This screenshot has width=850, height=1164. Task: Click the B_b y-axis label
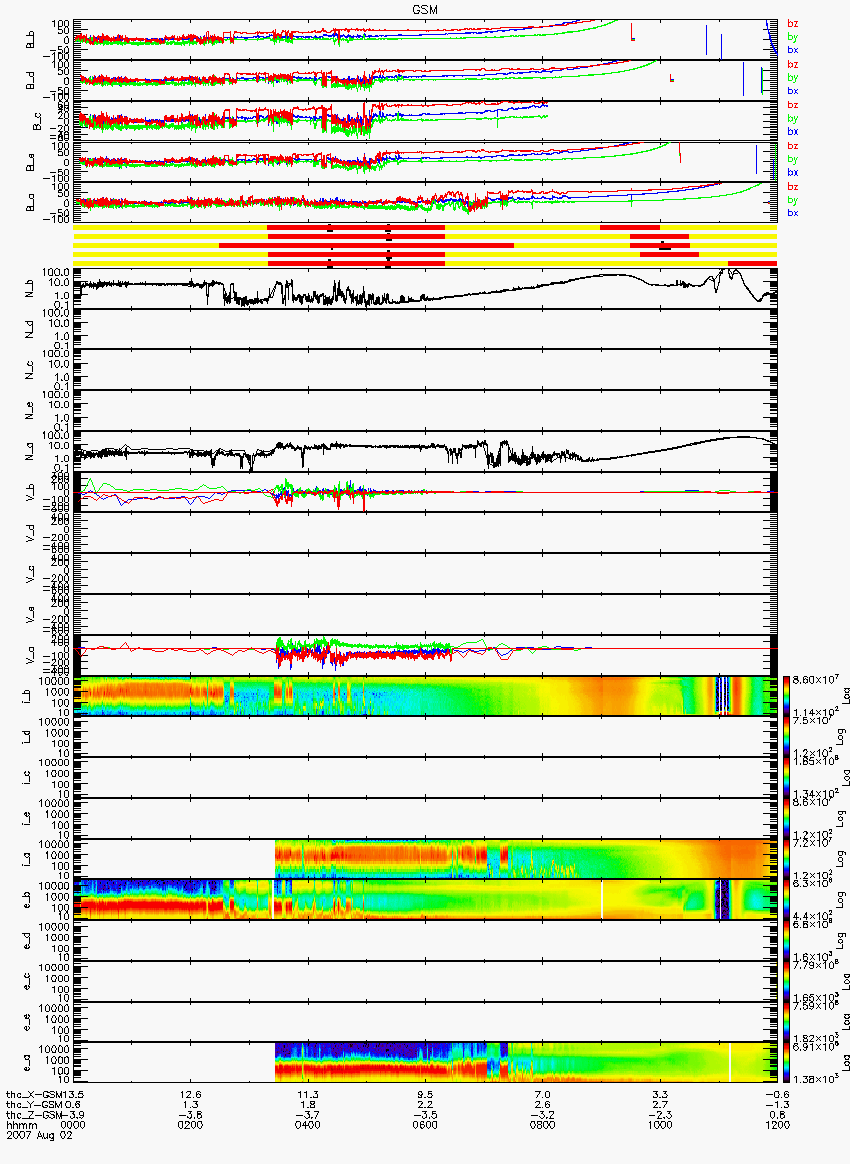tap(30, 39)
